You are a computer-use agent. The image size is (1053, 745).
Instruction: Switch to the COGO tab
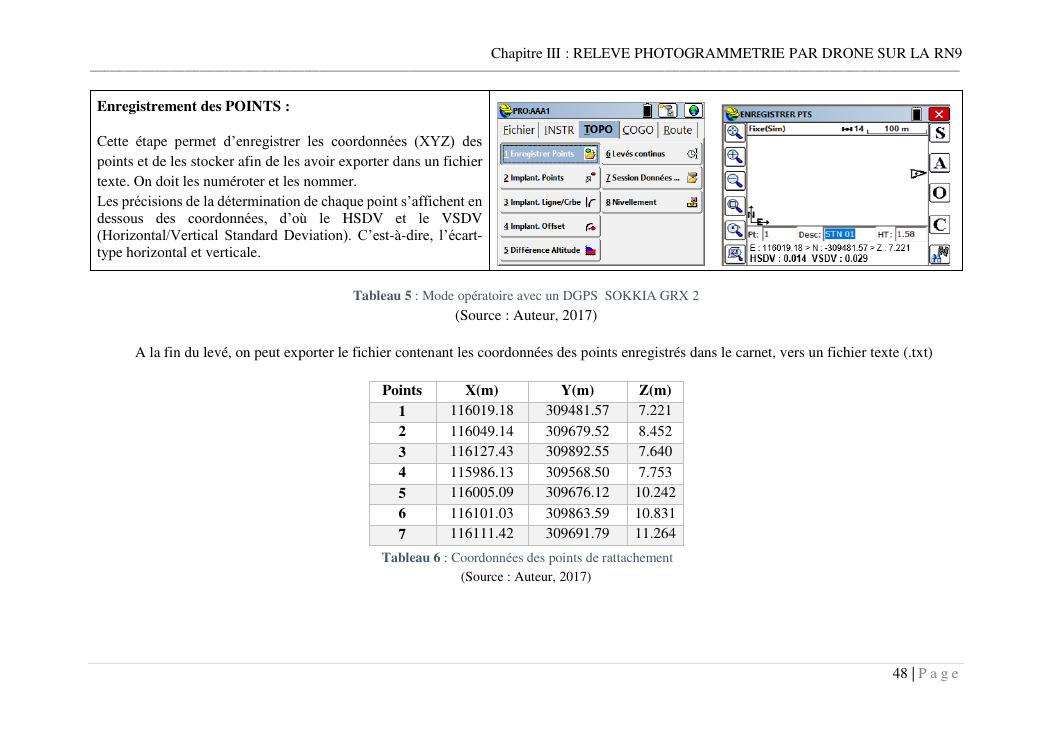[637, 130]
